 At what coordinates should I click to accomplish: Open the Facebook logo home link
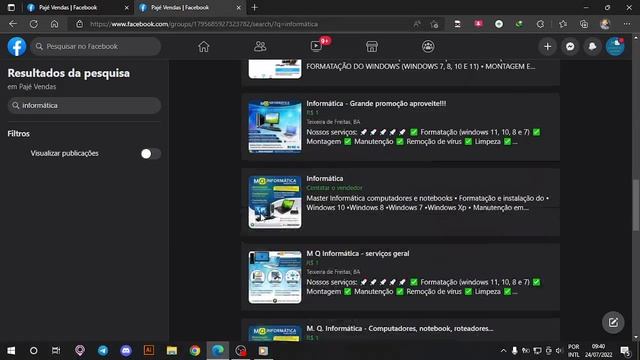(17, 47)
